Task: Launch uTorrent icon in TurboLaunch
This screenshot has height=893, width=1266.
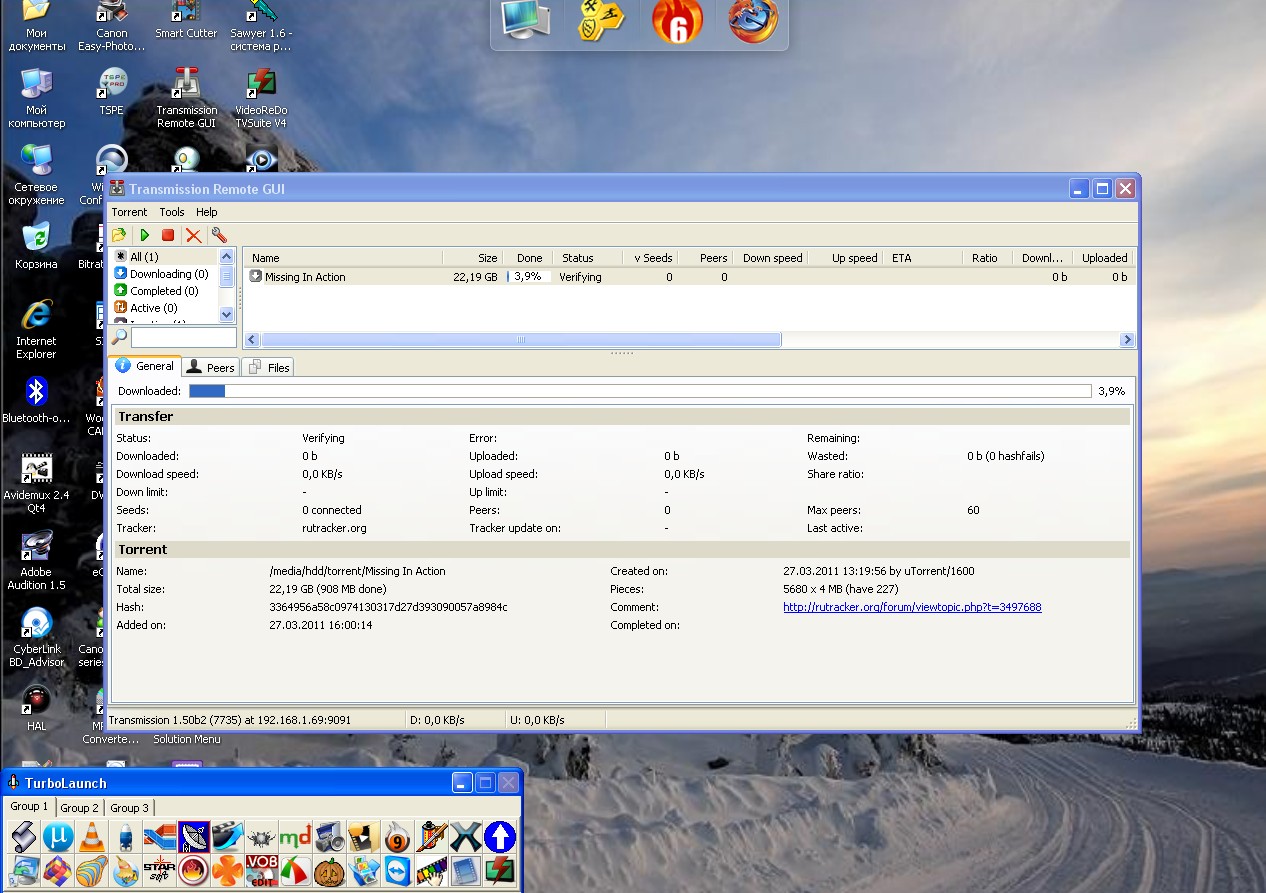Action: [58, 836]
